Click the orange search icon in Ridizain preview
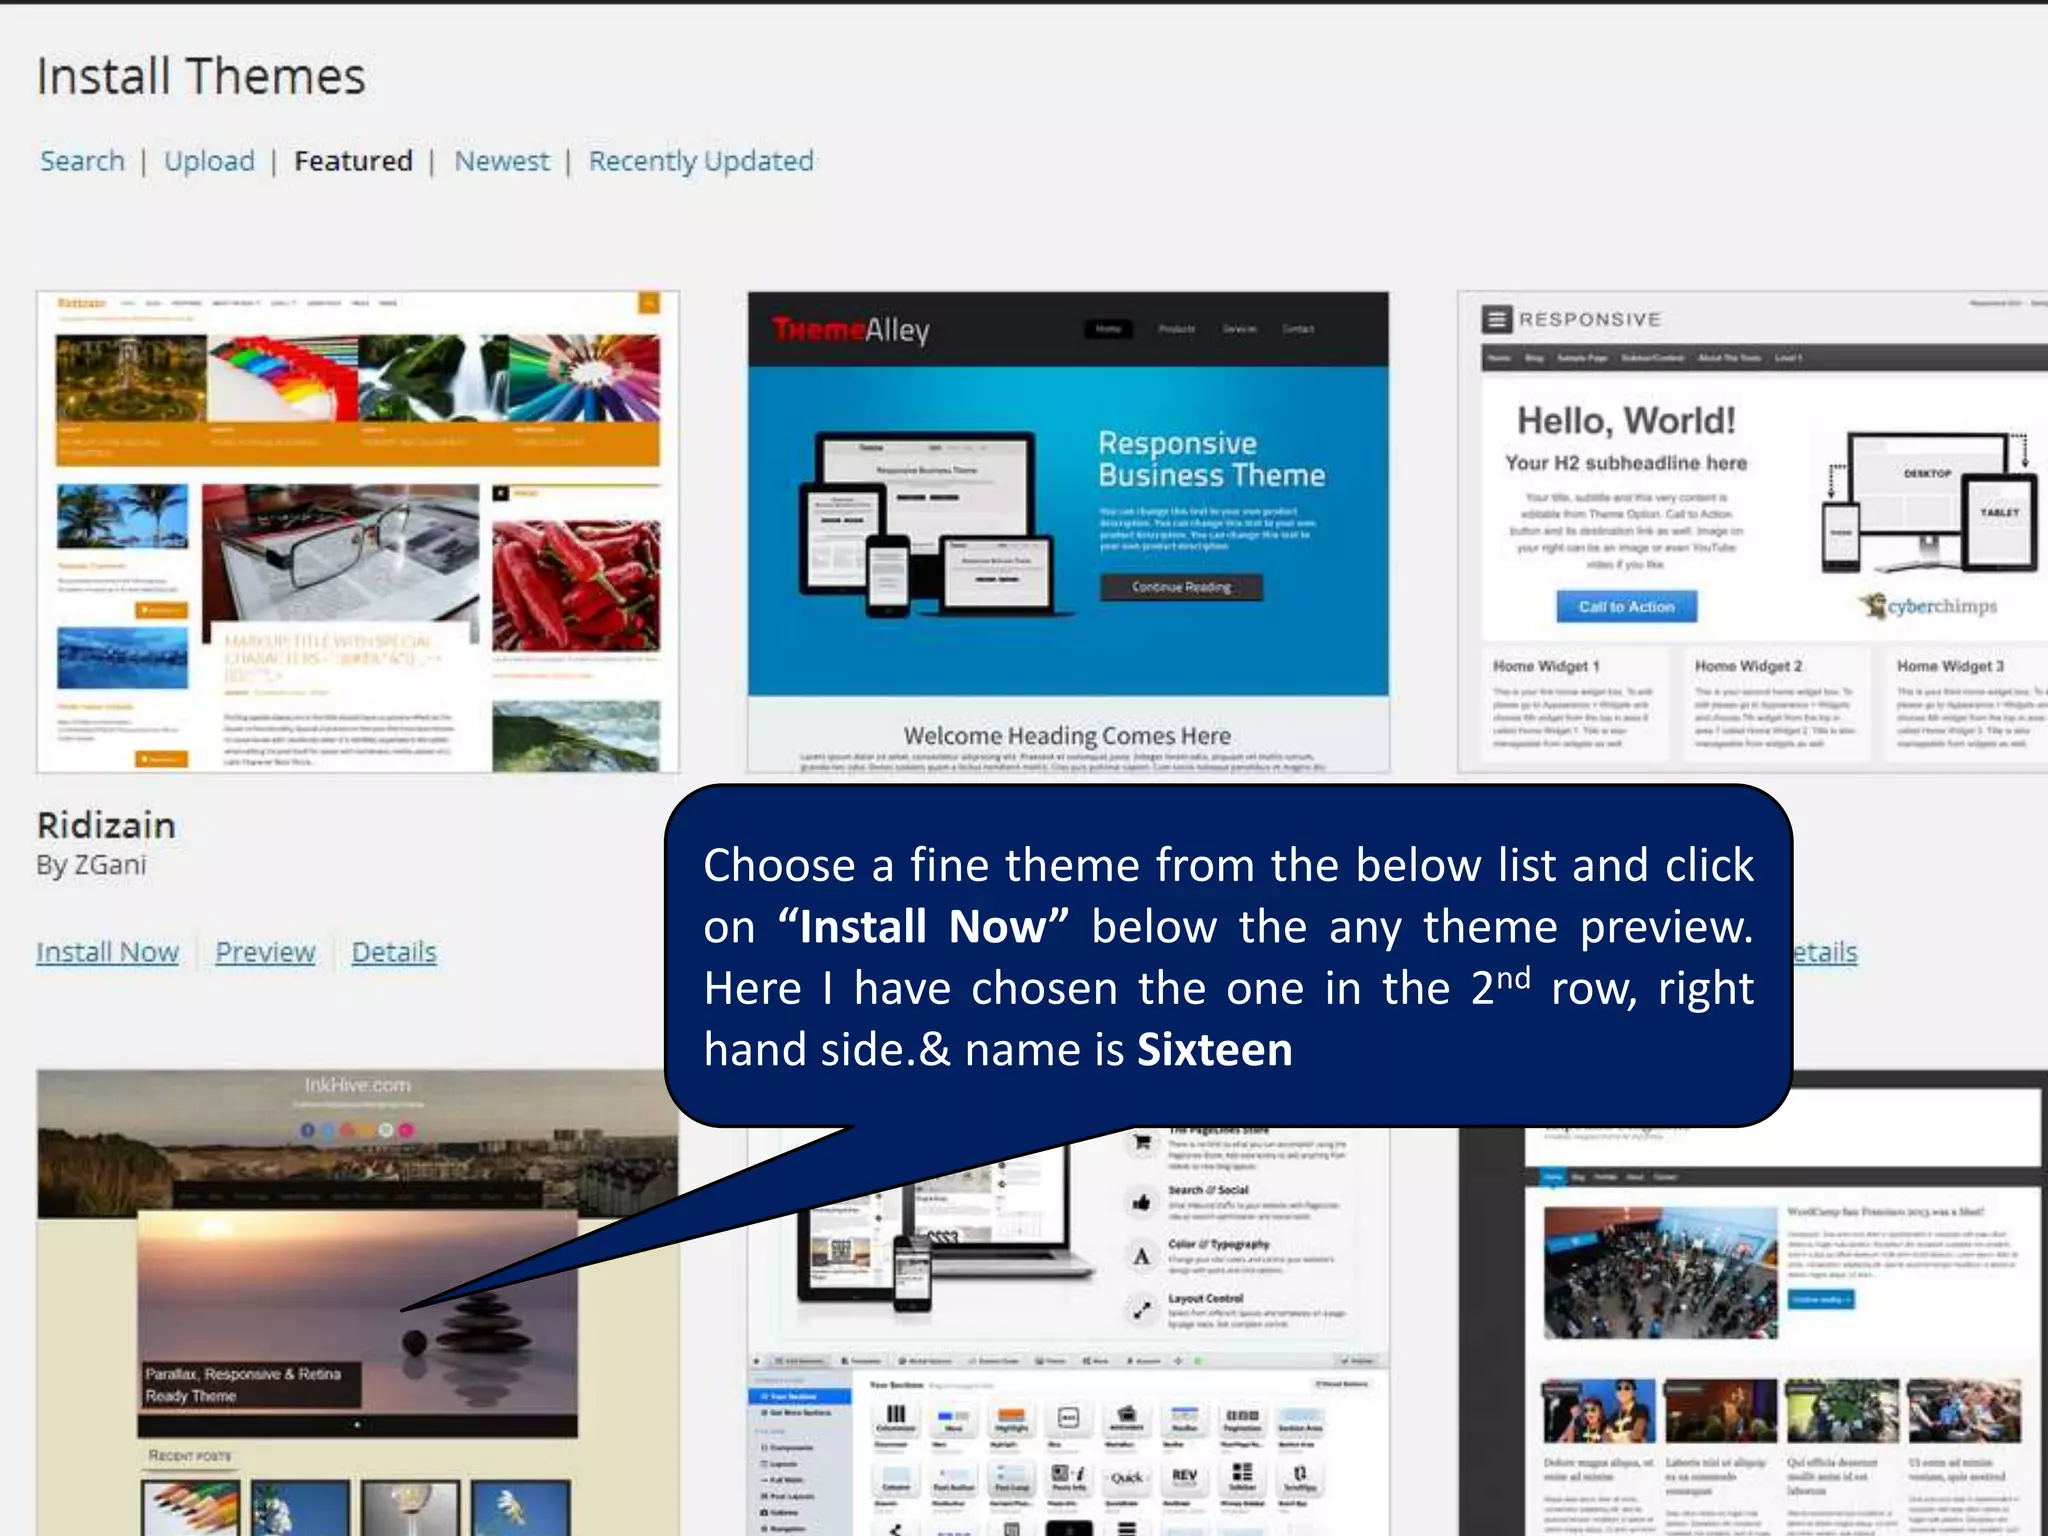 [649, 303]
